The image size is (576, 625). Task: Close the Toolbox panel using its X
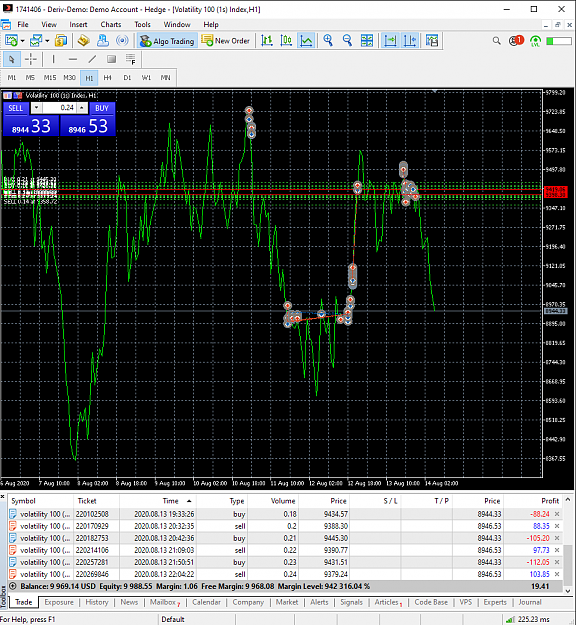pos(3,497)
